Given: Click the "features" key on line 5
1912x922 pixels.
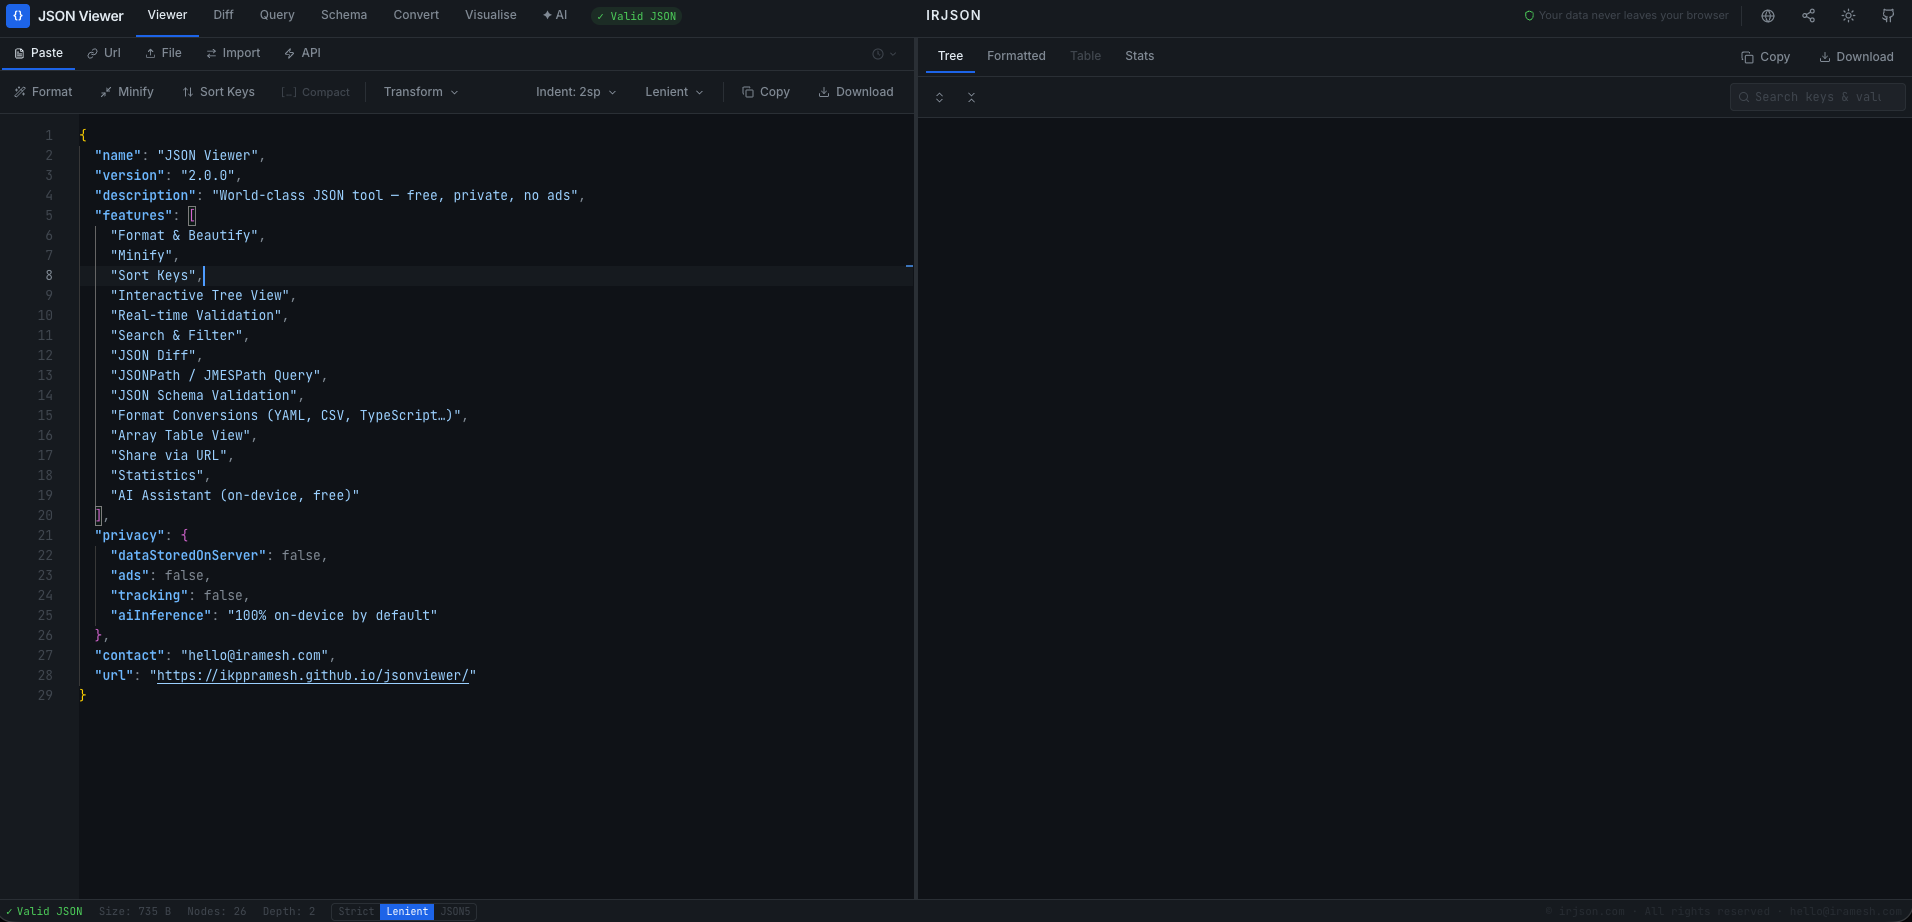Looking at the screenshot, I should tap(133, 215).
